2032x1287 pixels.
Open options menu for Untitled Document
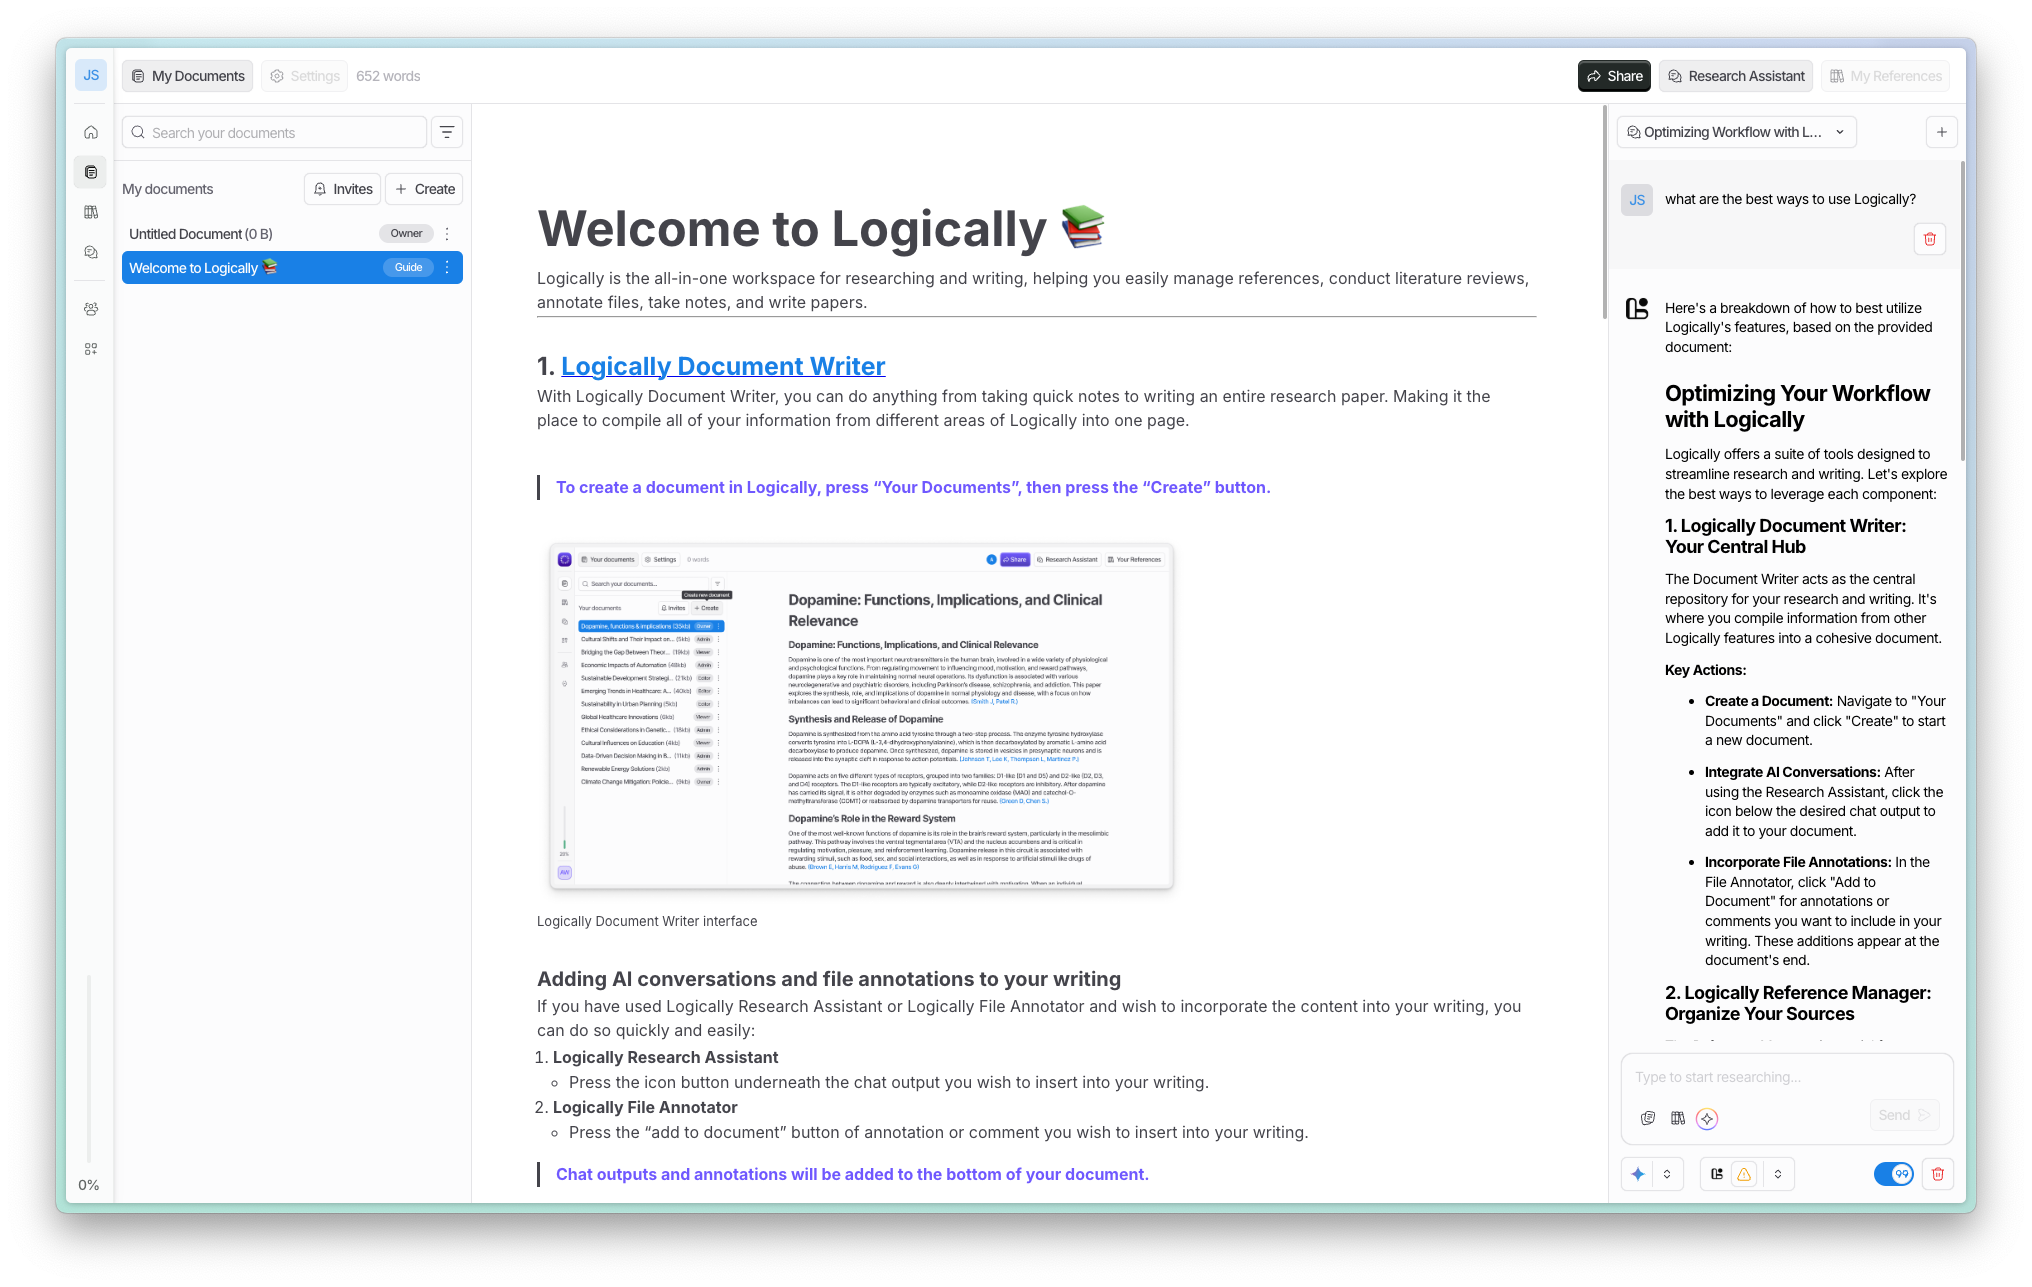447,234
